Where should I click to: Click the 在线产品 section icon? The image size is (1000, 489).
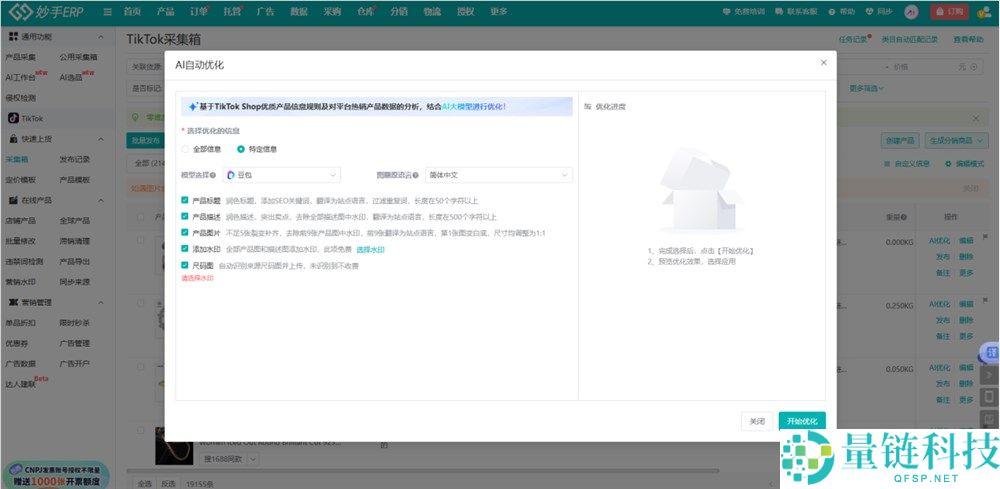[13, 200]
